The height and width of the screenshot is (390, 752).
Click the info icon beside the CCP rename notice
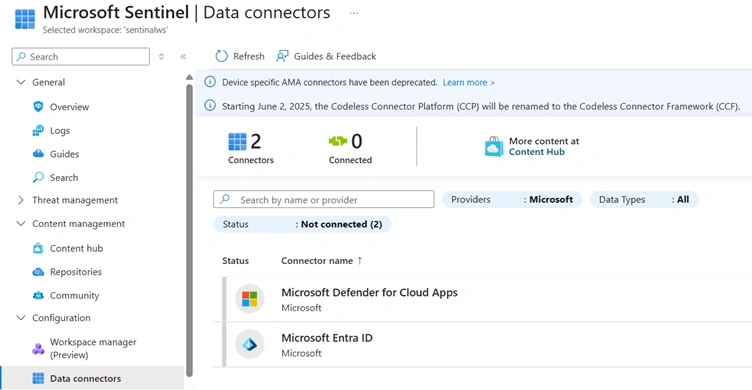pyautogui.click(x=210, y=106)
